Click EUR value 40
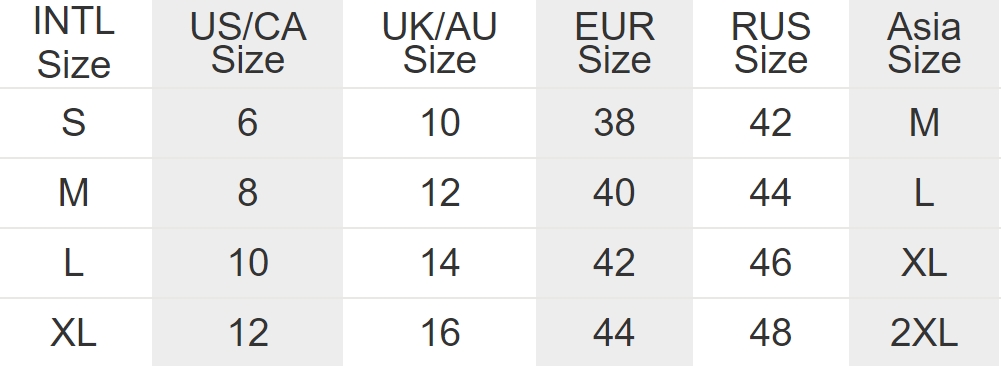1001x366 pixels. pyautogui.click(x=614, y=193)
